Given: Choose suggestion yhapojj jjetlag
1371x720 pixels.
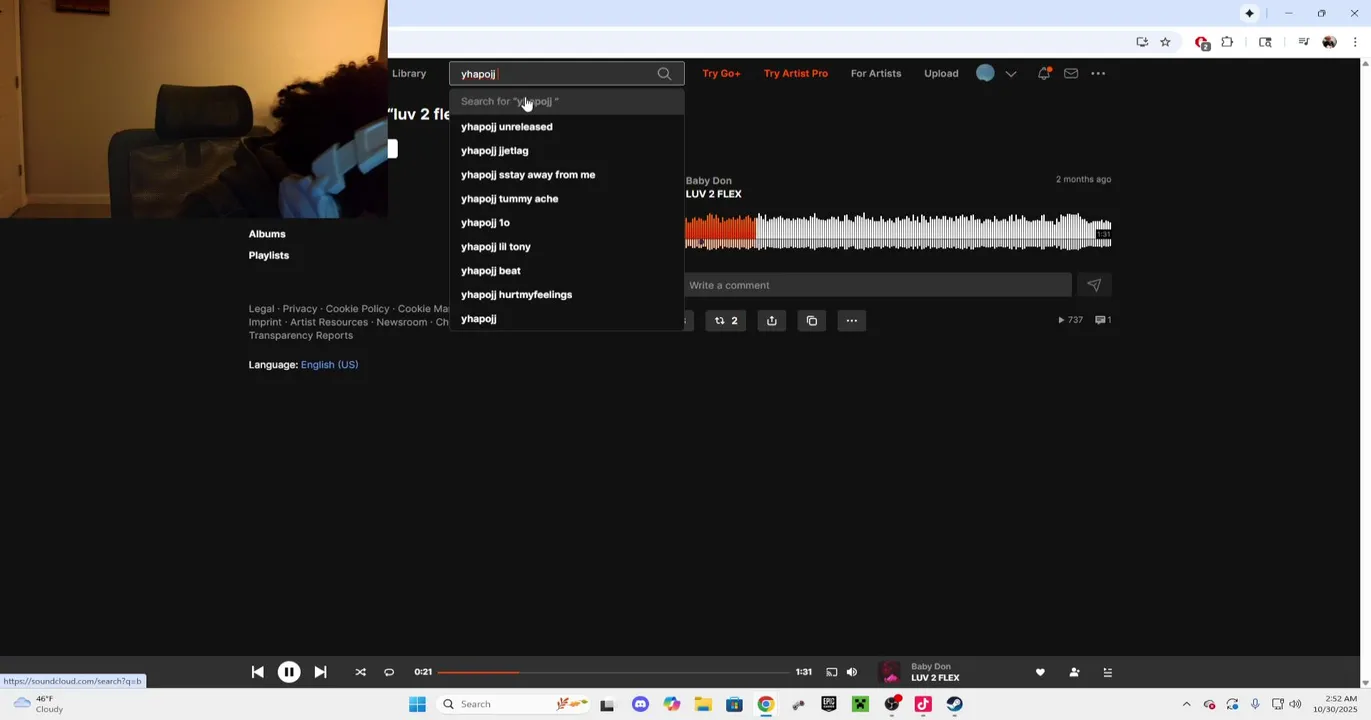Looking at the screenshot, I should click(567, 151).
